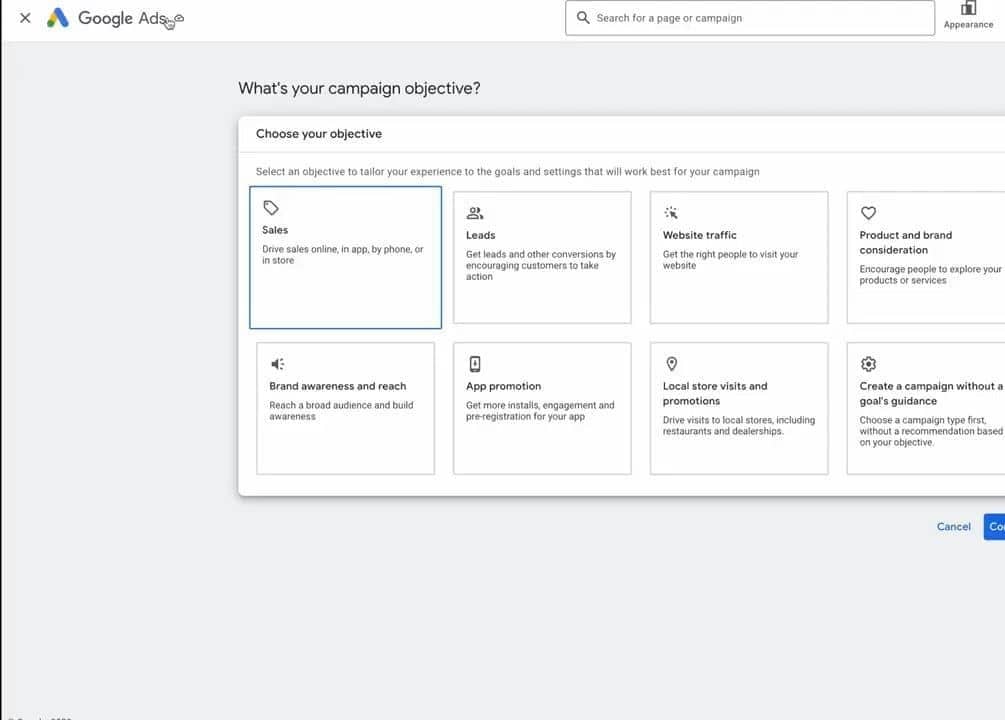The height and width of the screenshot is (720, 1005).
Task: Focus the Search for a page or campaign field
Action: point(760,18)
